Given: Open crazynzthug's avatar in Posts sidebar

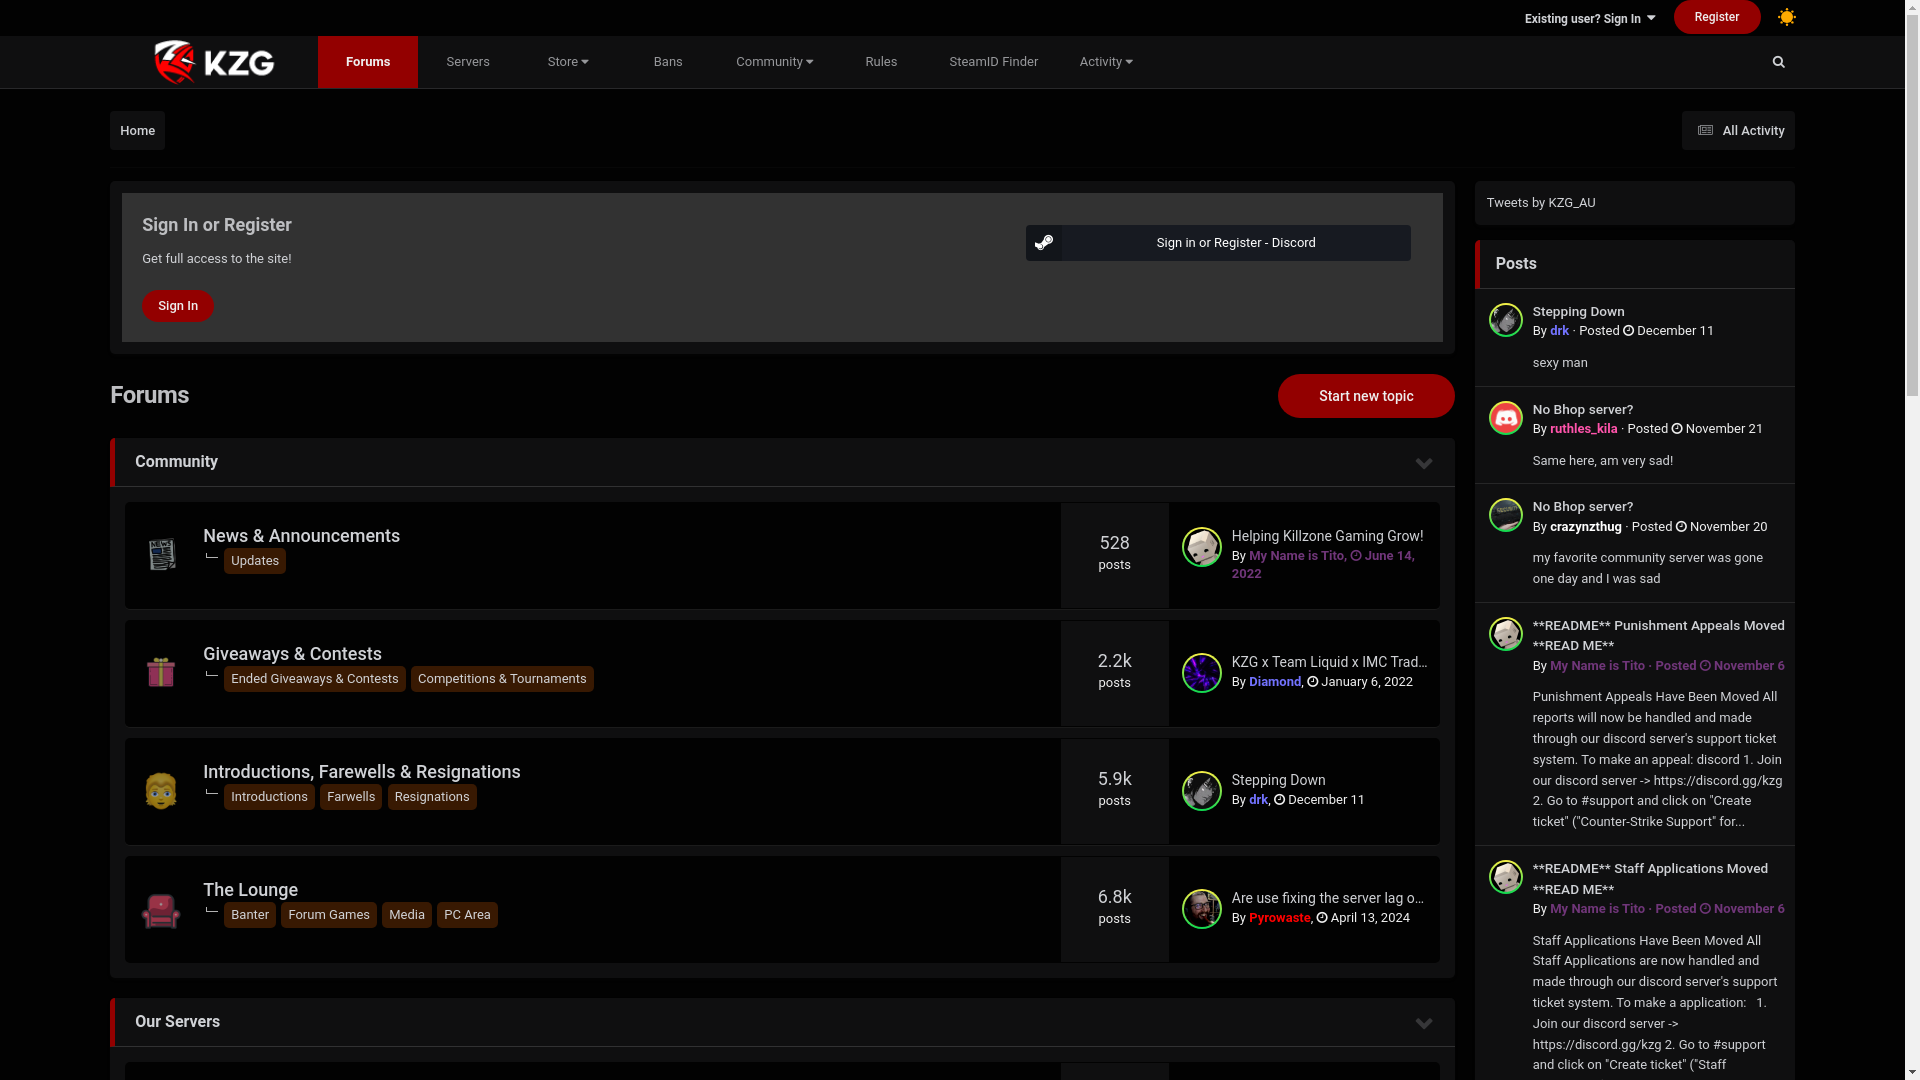Looking at the screenshot, I should (x=1506, y=515).
